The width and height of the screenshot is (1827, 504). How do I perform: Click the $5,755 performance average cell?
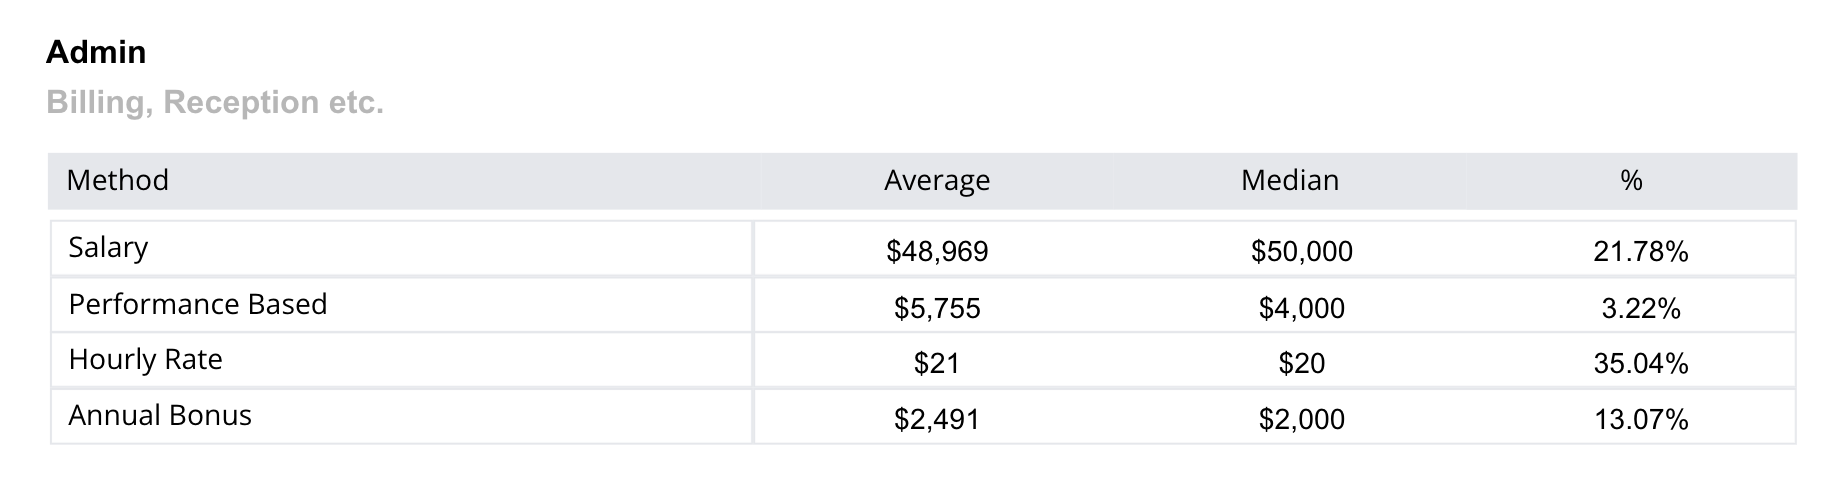click(x=937, y=308)
